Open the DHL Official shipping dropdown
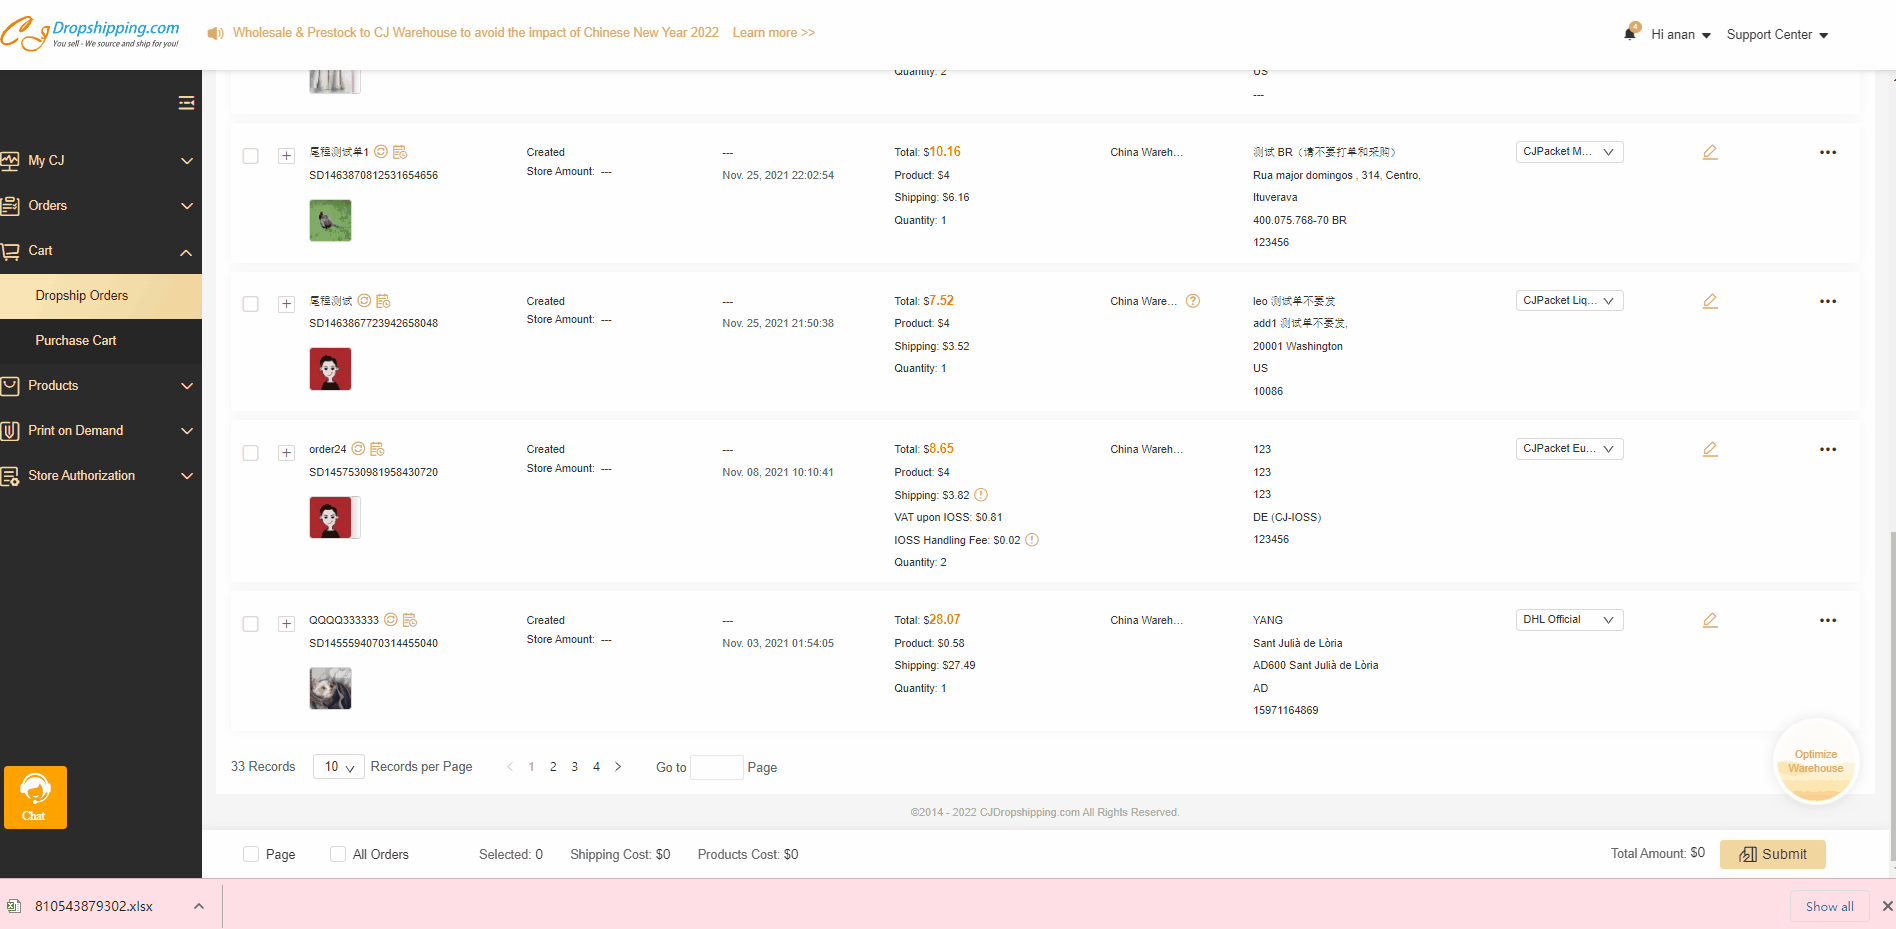 coord(1568,620)
